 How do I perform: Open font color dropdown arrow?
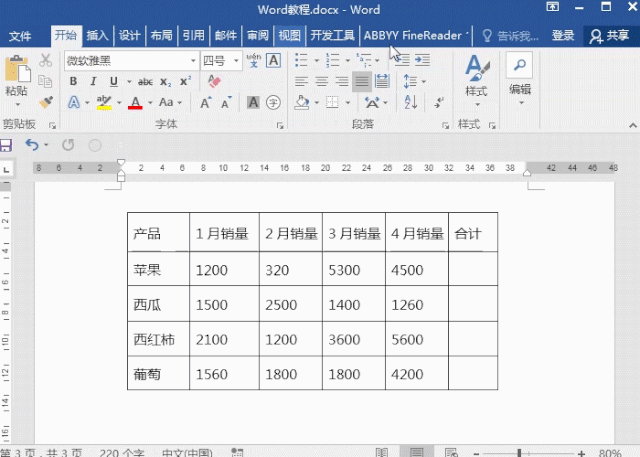150,102
